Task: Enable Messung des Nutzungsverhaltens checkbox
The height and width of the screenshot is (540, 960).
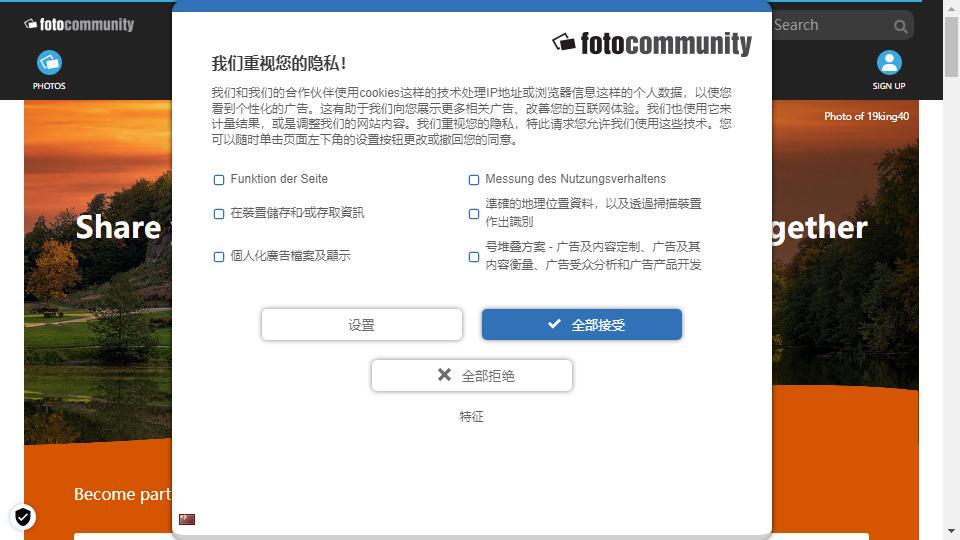Action: coord(473,179)
